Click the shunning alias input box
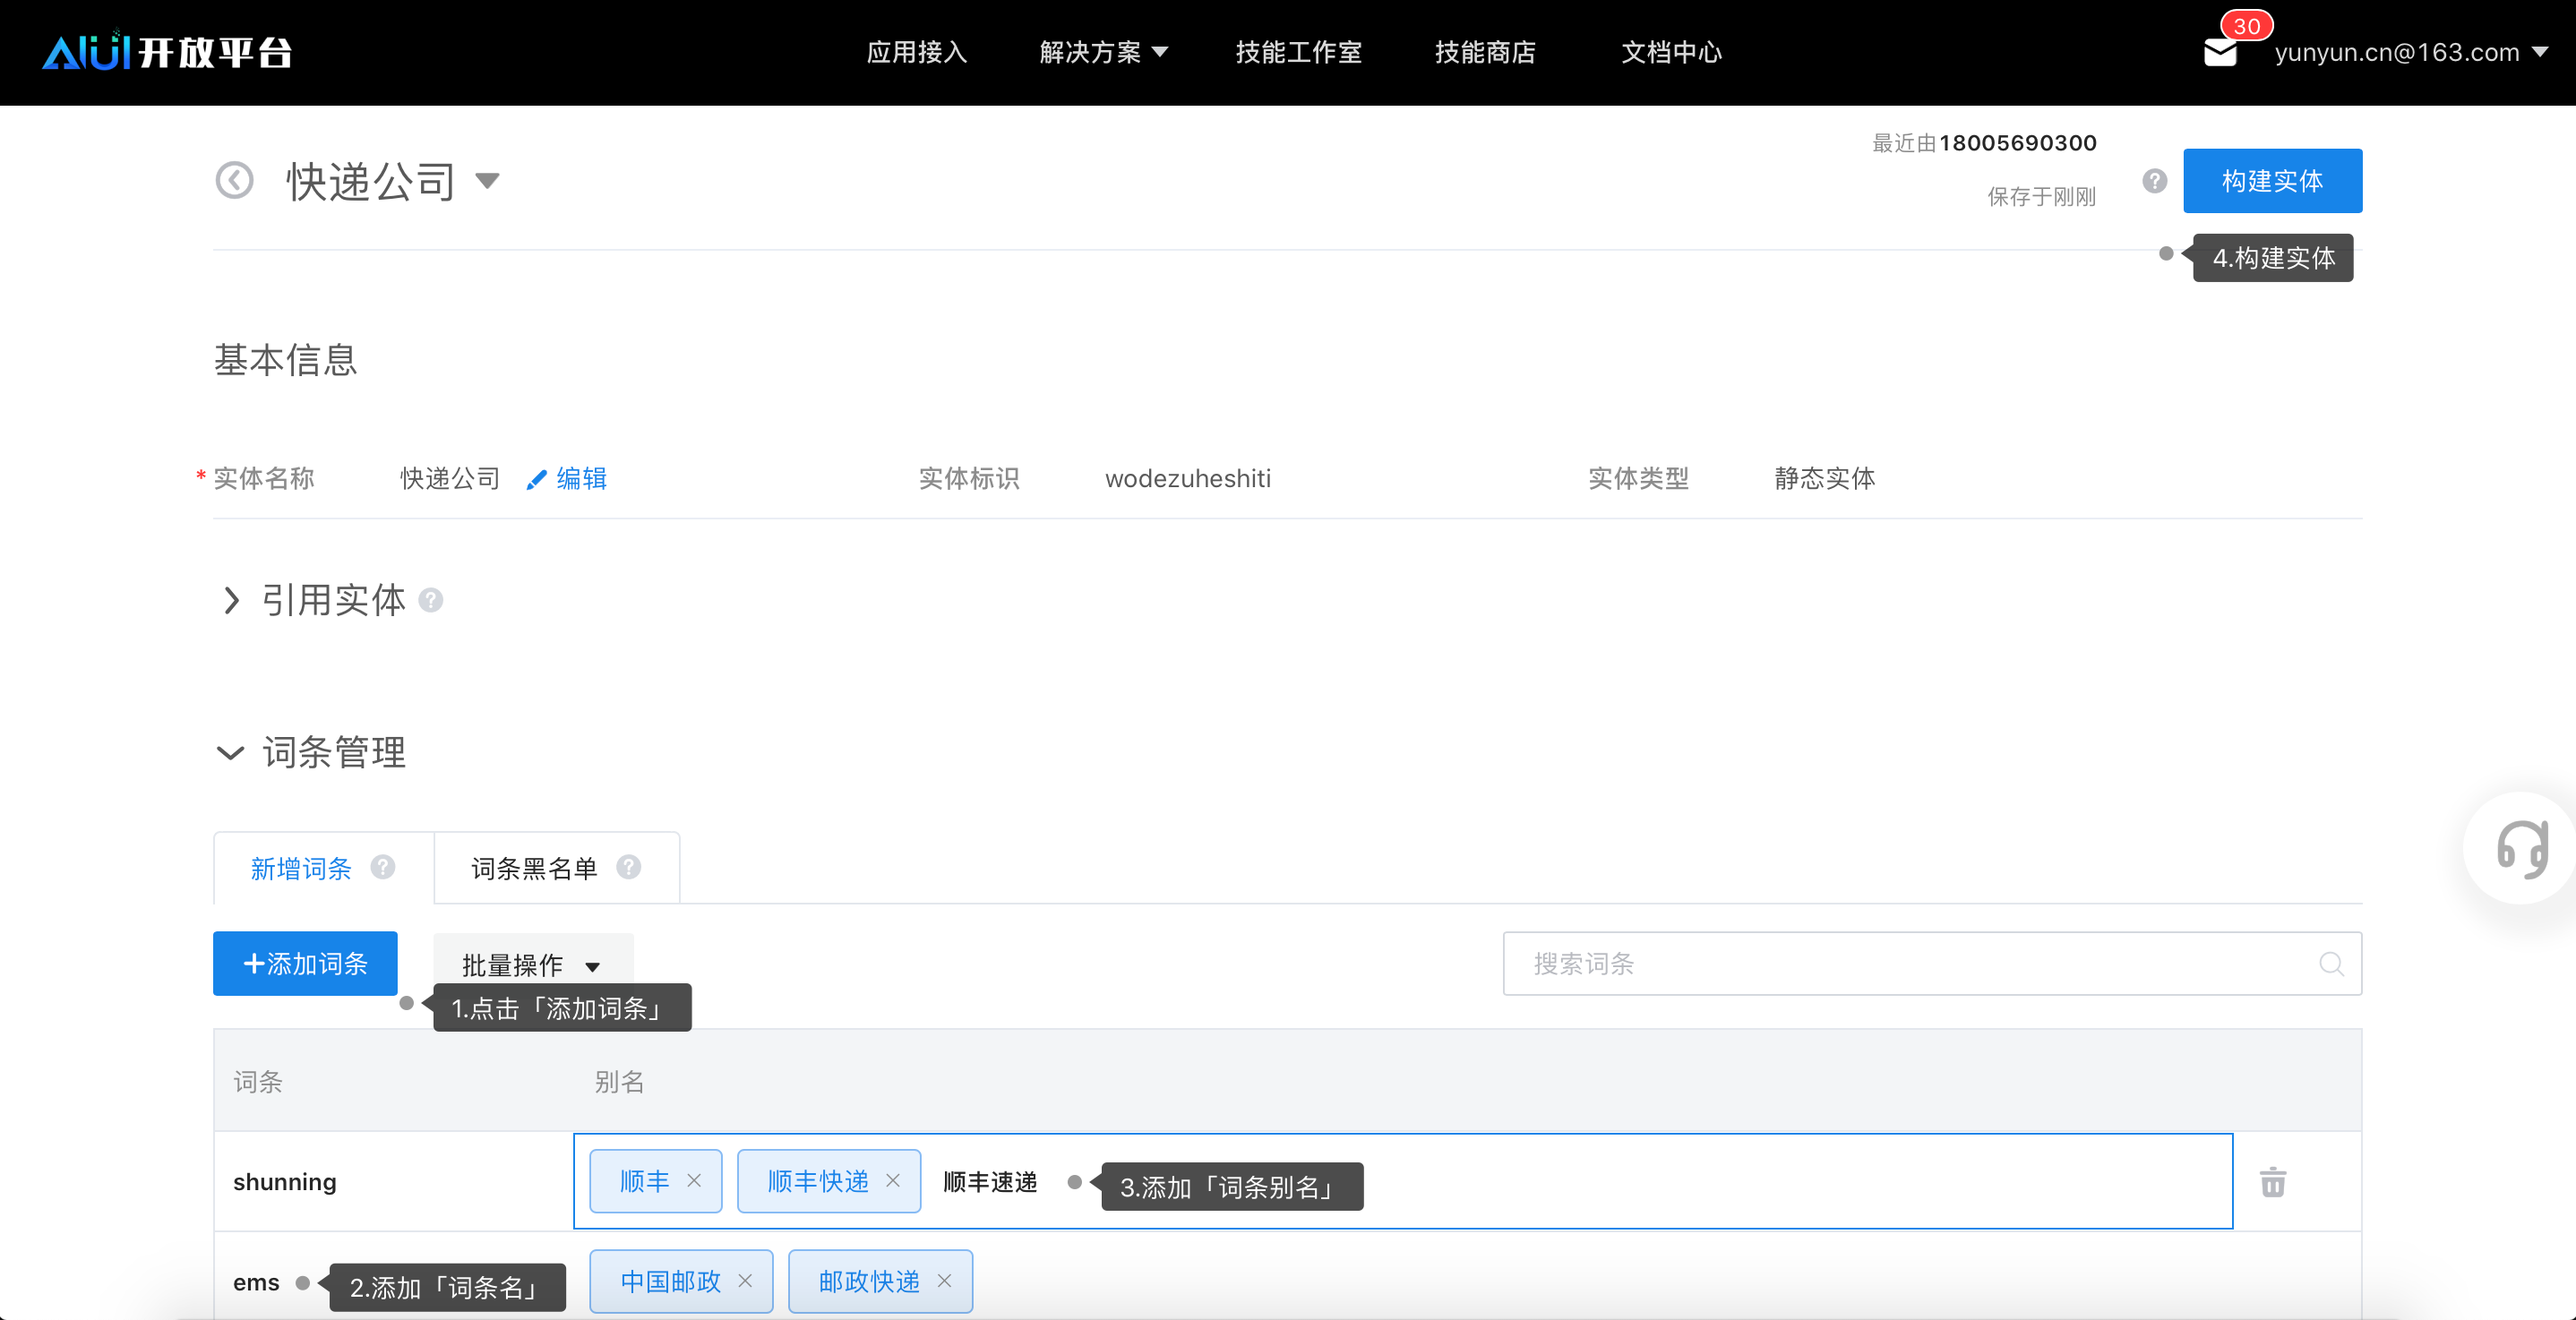The height and width of the screenshot is (1320, 2576). pos(1402,1181)
